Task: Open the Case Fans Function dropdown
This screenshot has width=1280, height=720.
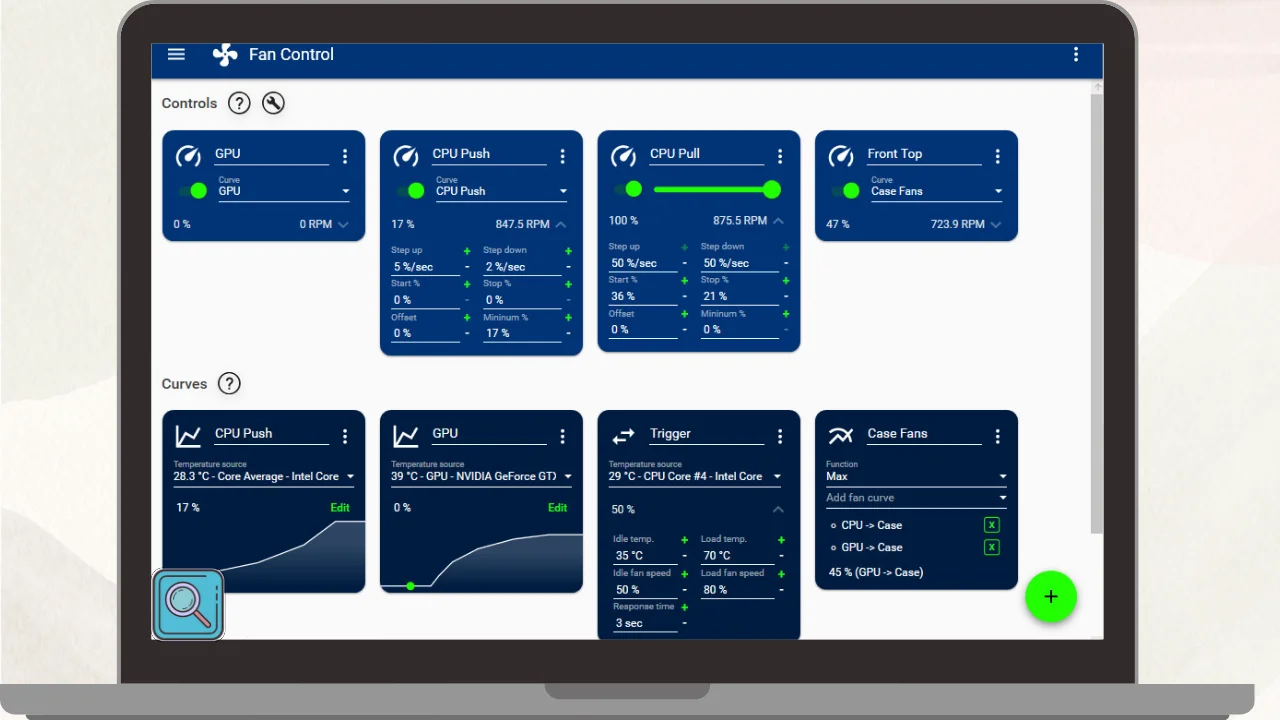Action: pyautogui.click(x=915, y=477)
